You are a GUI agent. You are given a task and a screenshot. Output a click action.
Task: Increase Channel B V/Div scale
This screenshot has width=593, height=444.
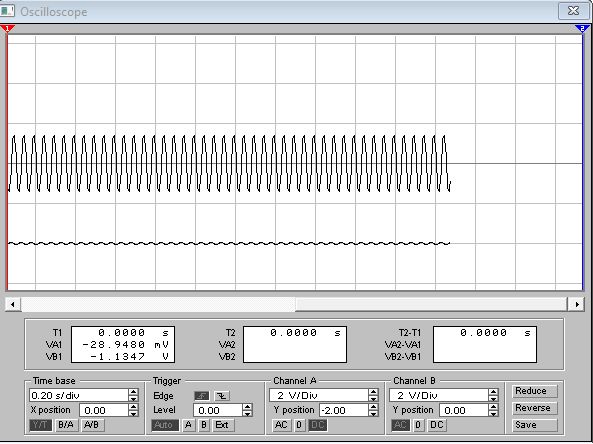point(493,392)
